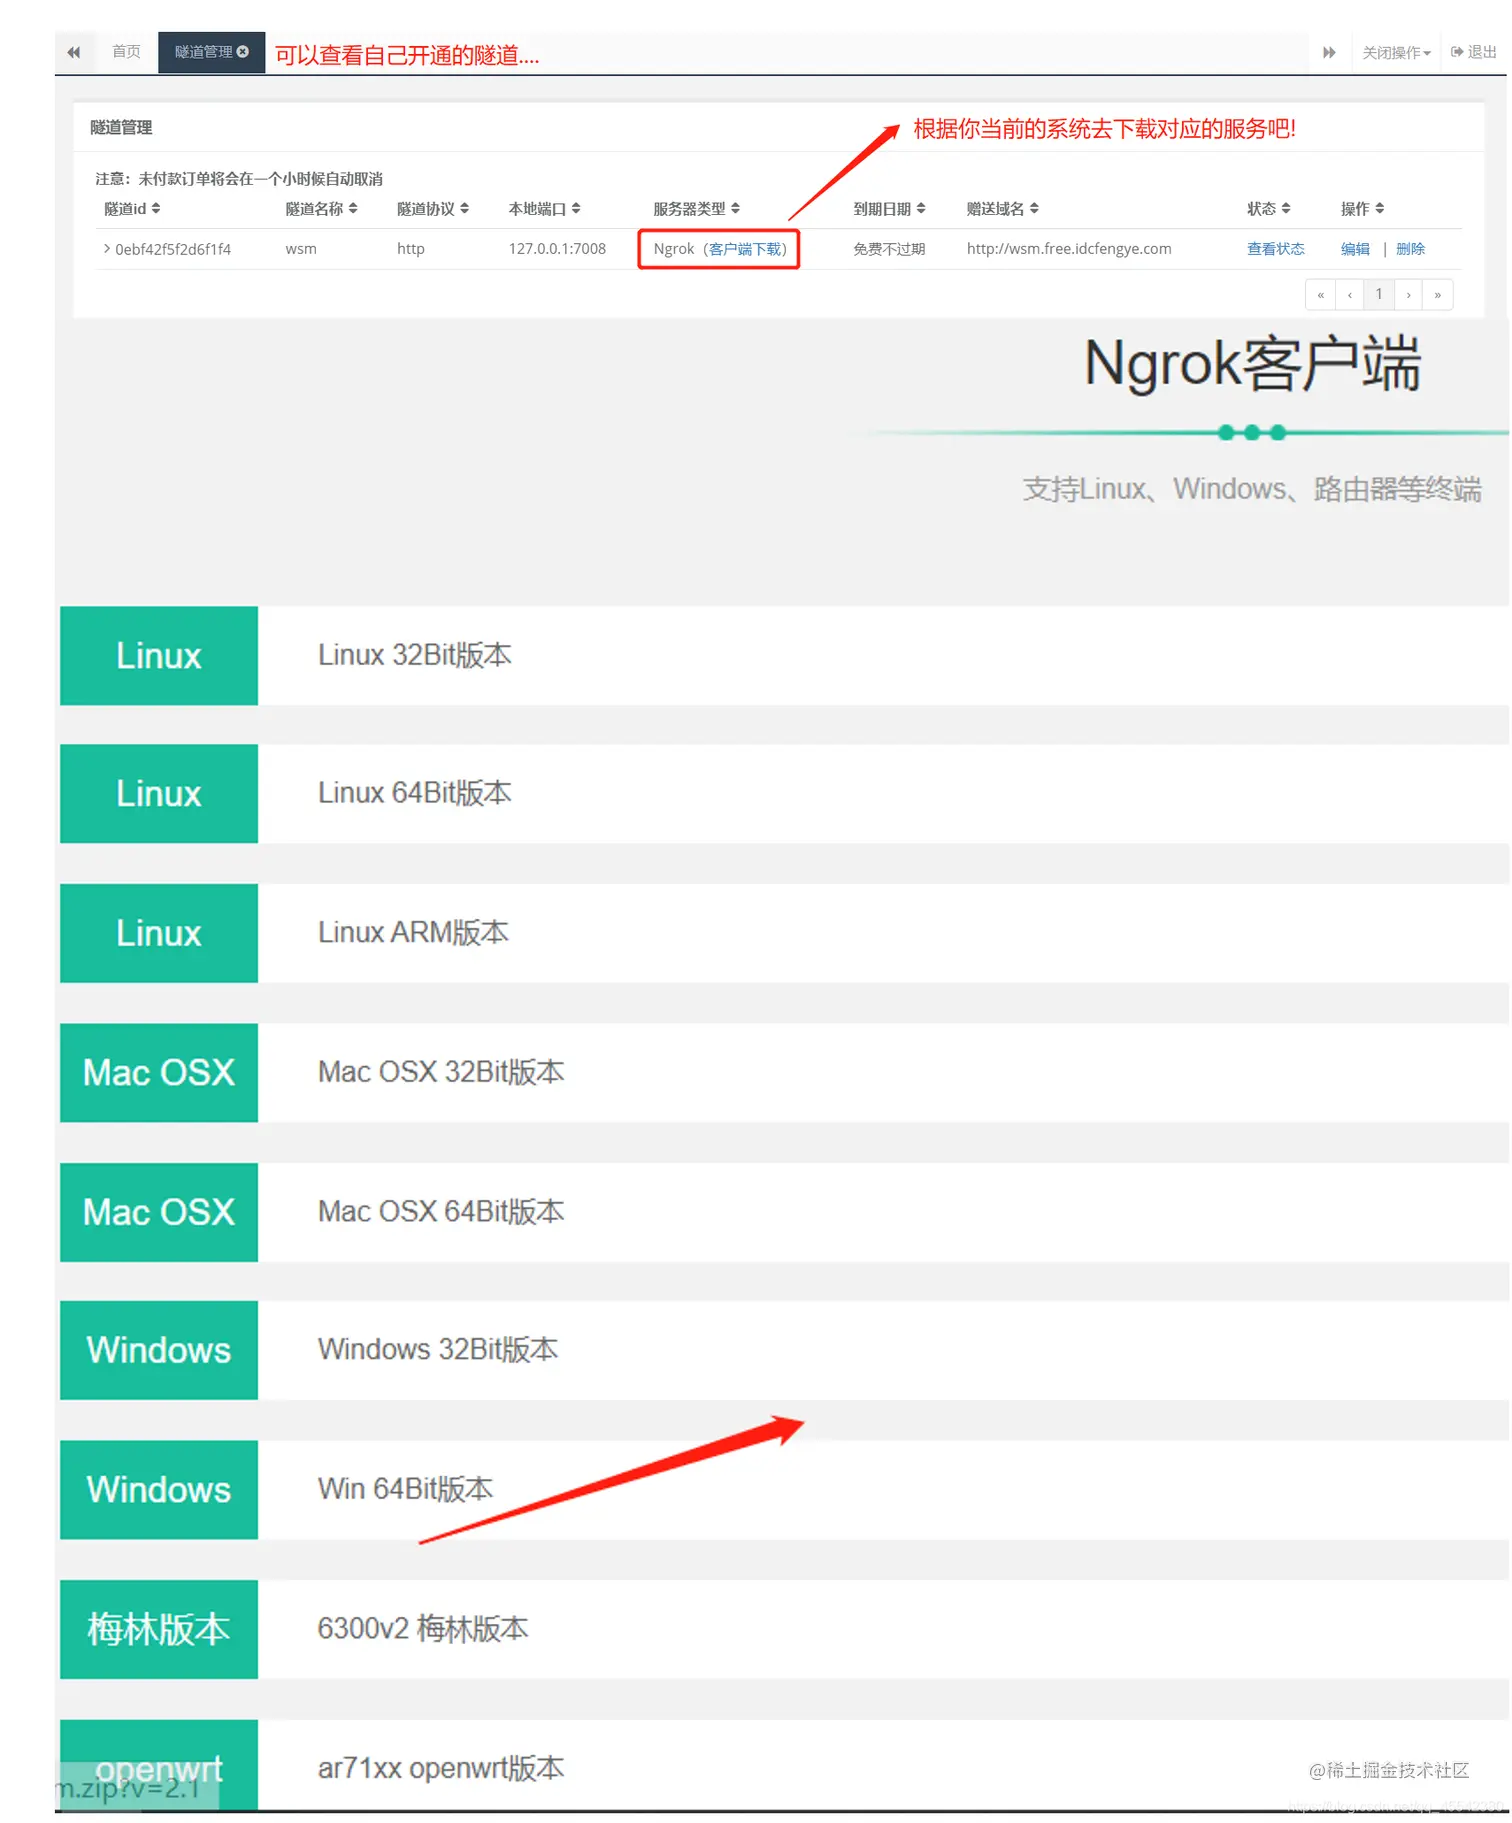
Task: Click the 免费不过期 expiry cell
Action: point(889,249)
